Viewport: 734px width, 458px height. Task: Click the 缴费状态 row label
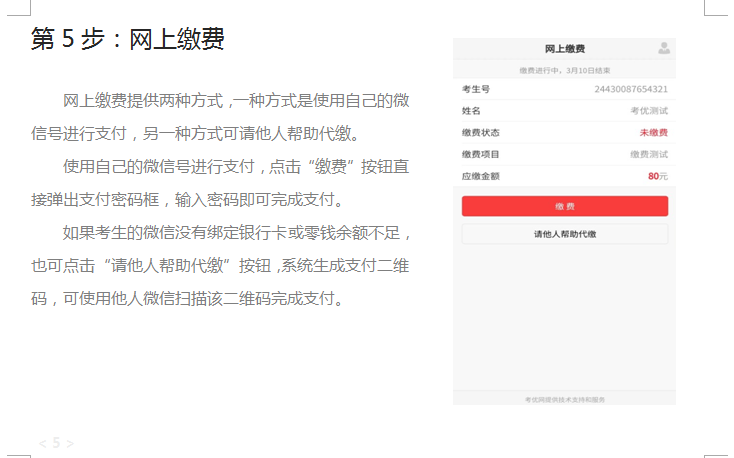tap(480, 133)
